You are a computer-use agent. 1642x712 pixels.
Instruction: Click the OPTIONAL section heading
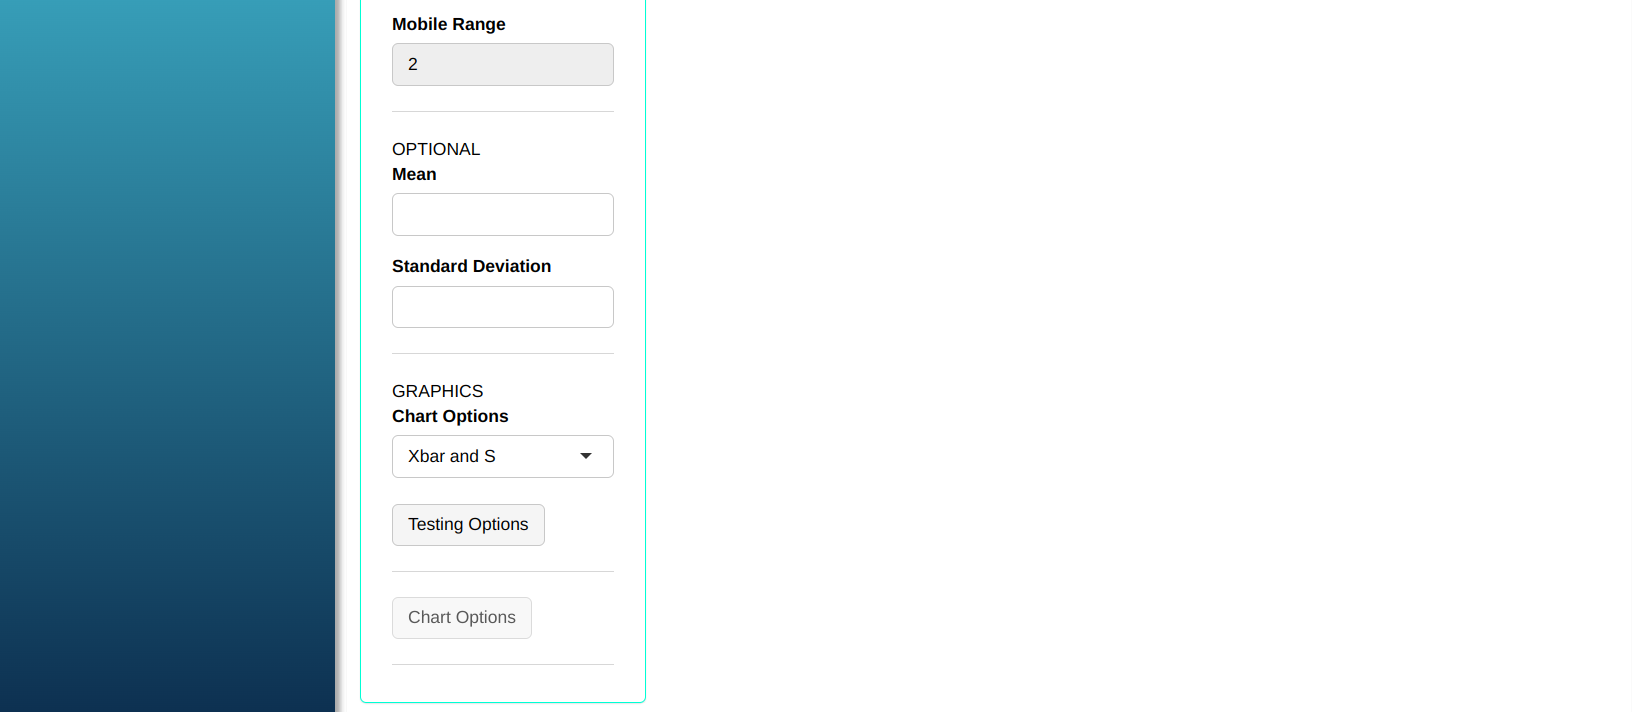[436, 149]
